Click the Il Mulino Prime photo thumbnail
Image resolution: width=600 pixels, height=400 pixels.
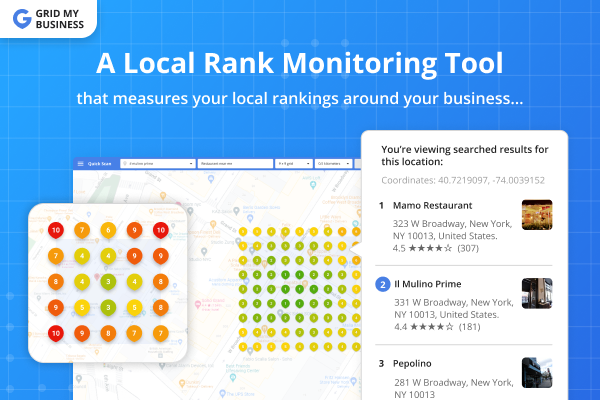(x=537, y=293)
